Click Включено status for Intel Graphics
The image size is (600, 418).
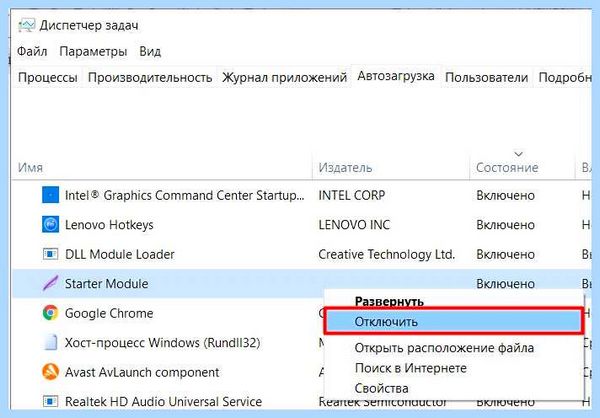[x=505, y=195]
